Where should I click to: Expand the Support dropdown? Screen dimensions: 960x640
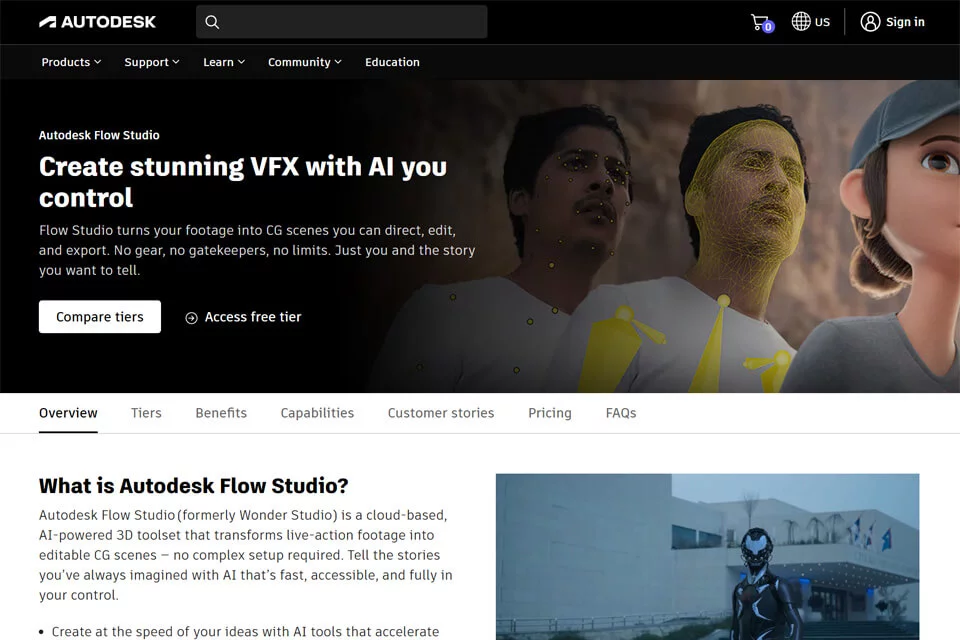pos(152,62)
